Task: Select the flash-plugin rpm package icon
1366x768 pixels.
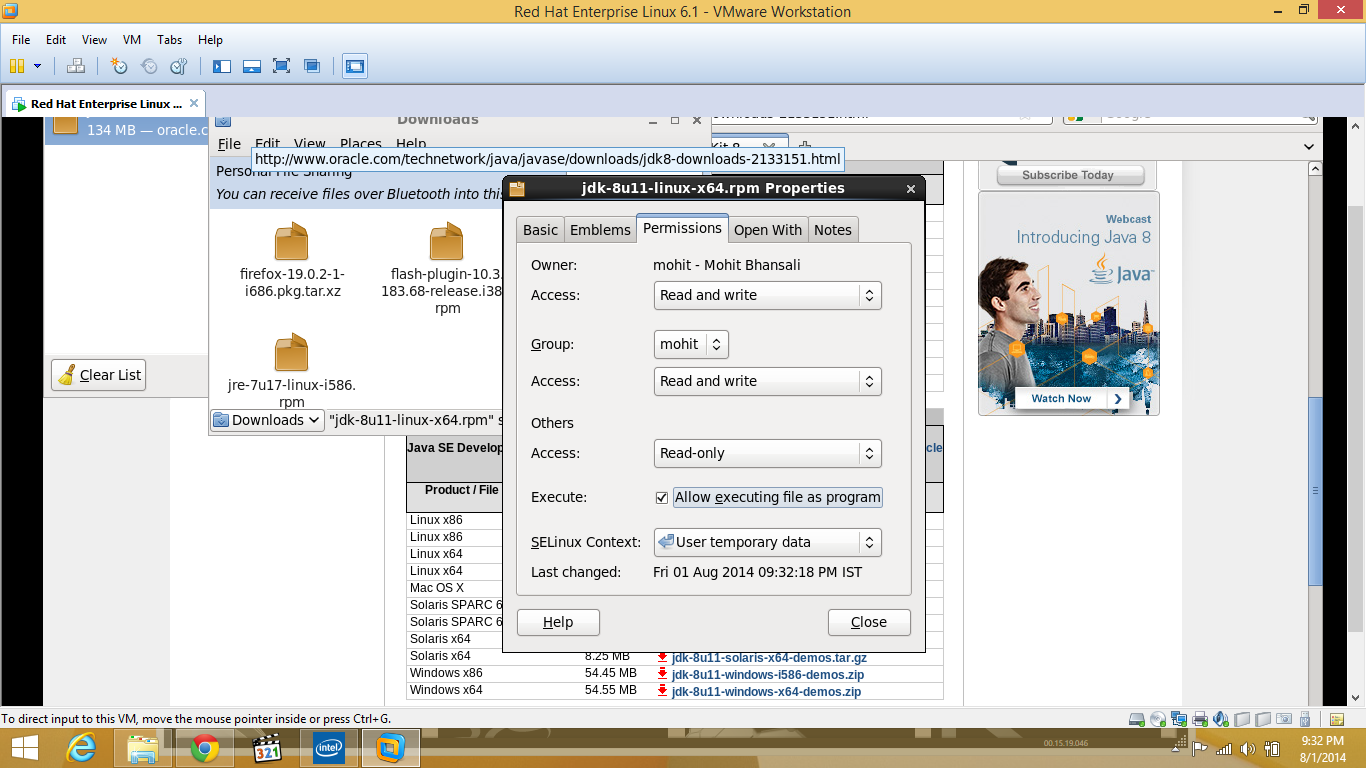Action: 447,243
